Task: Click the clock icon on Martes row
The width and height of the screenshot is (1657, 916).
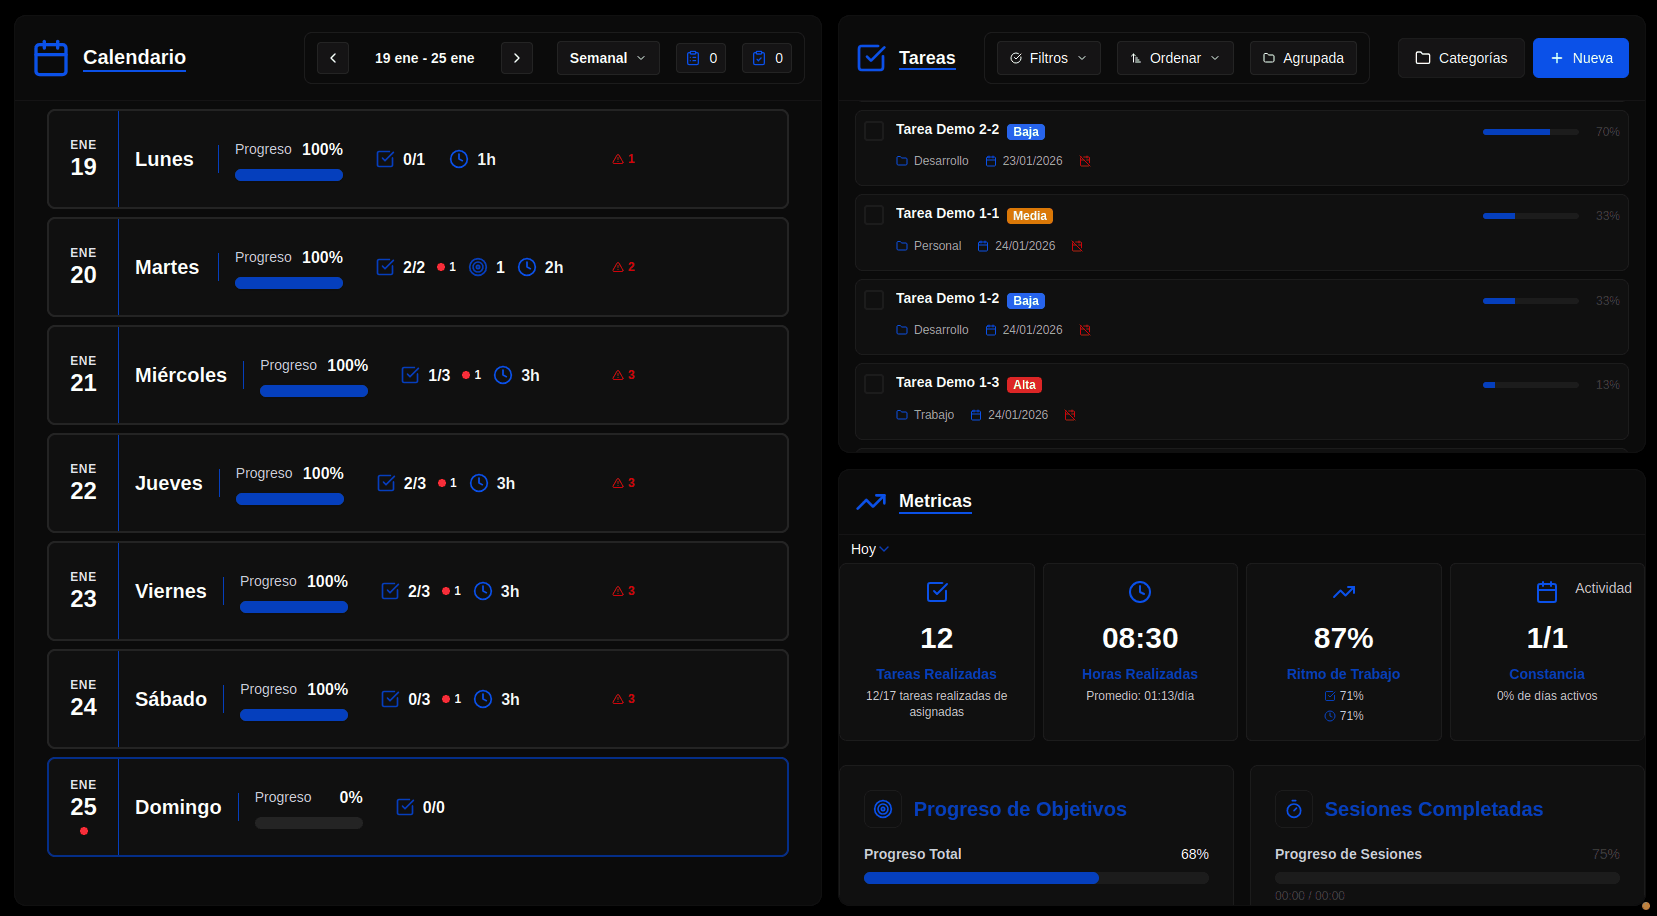Action: point(527,267)
